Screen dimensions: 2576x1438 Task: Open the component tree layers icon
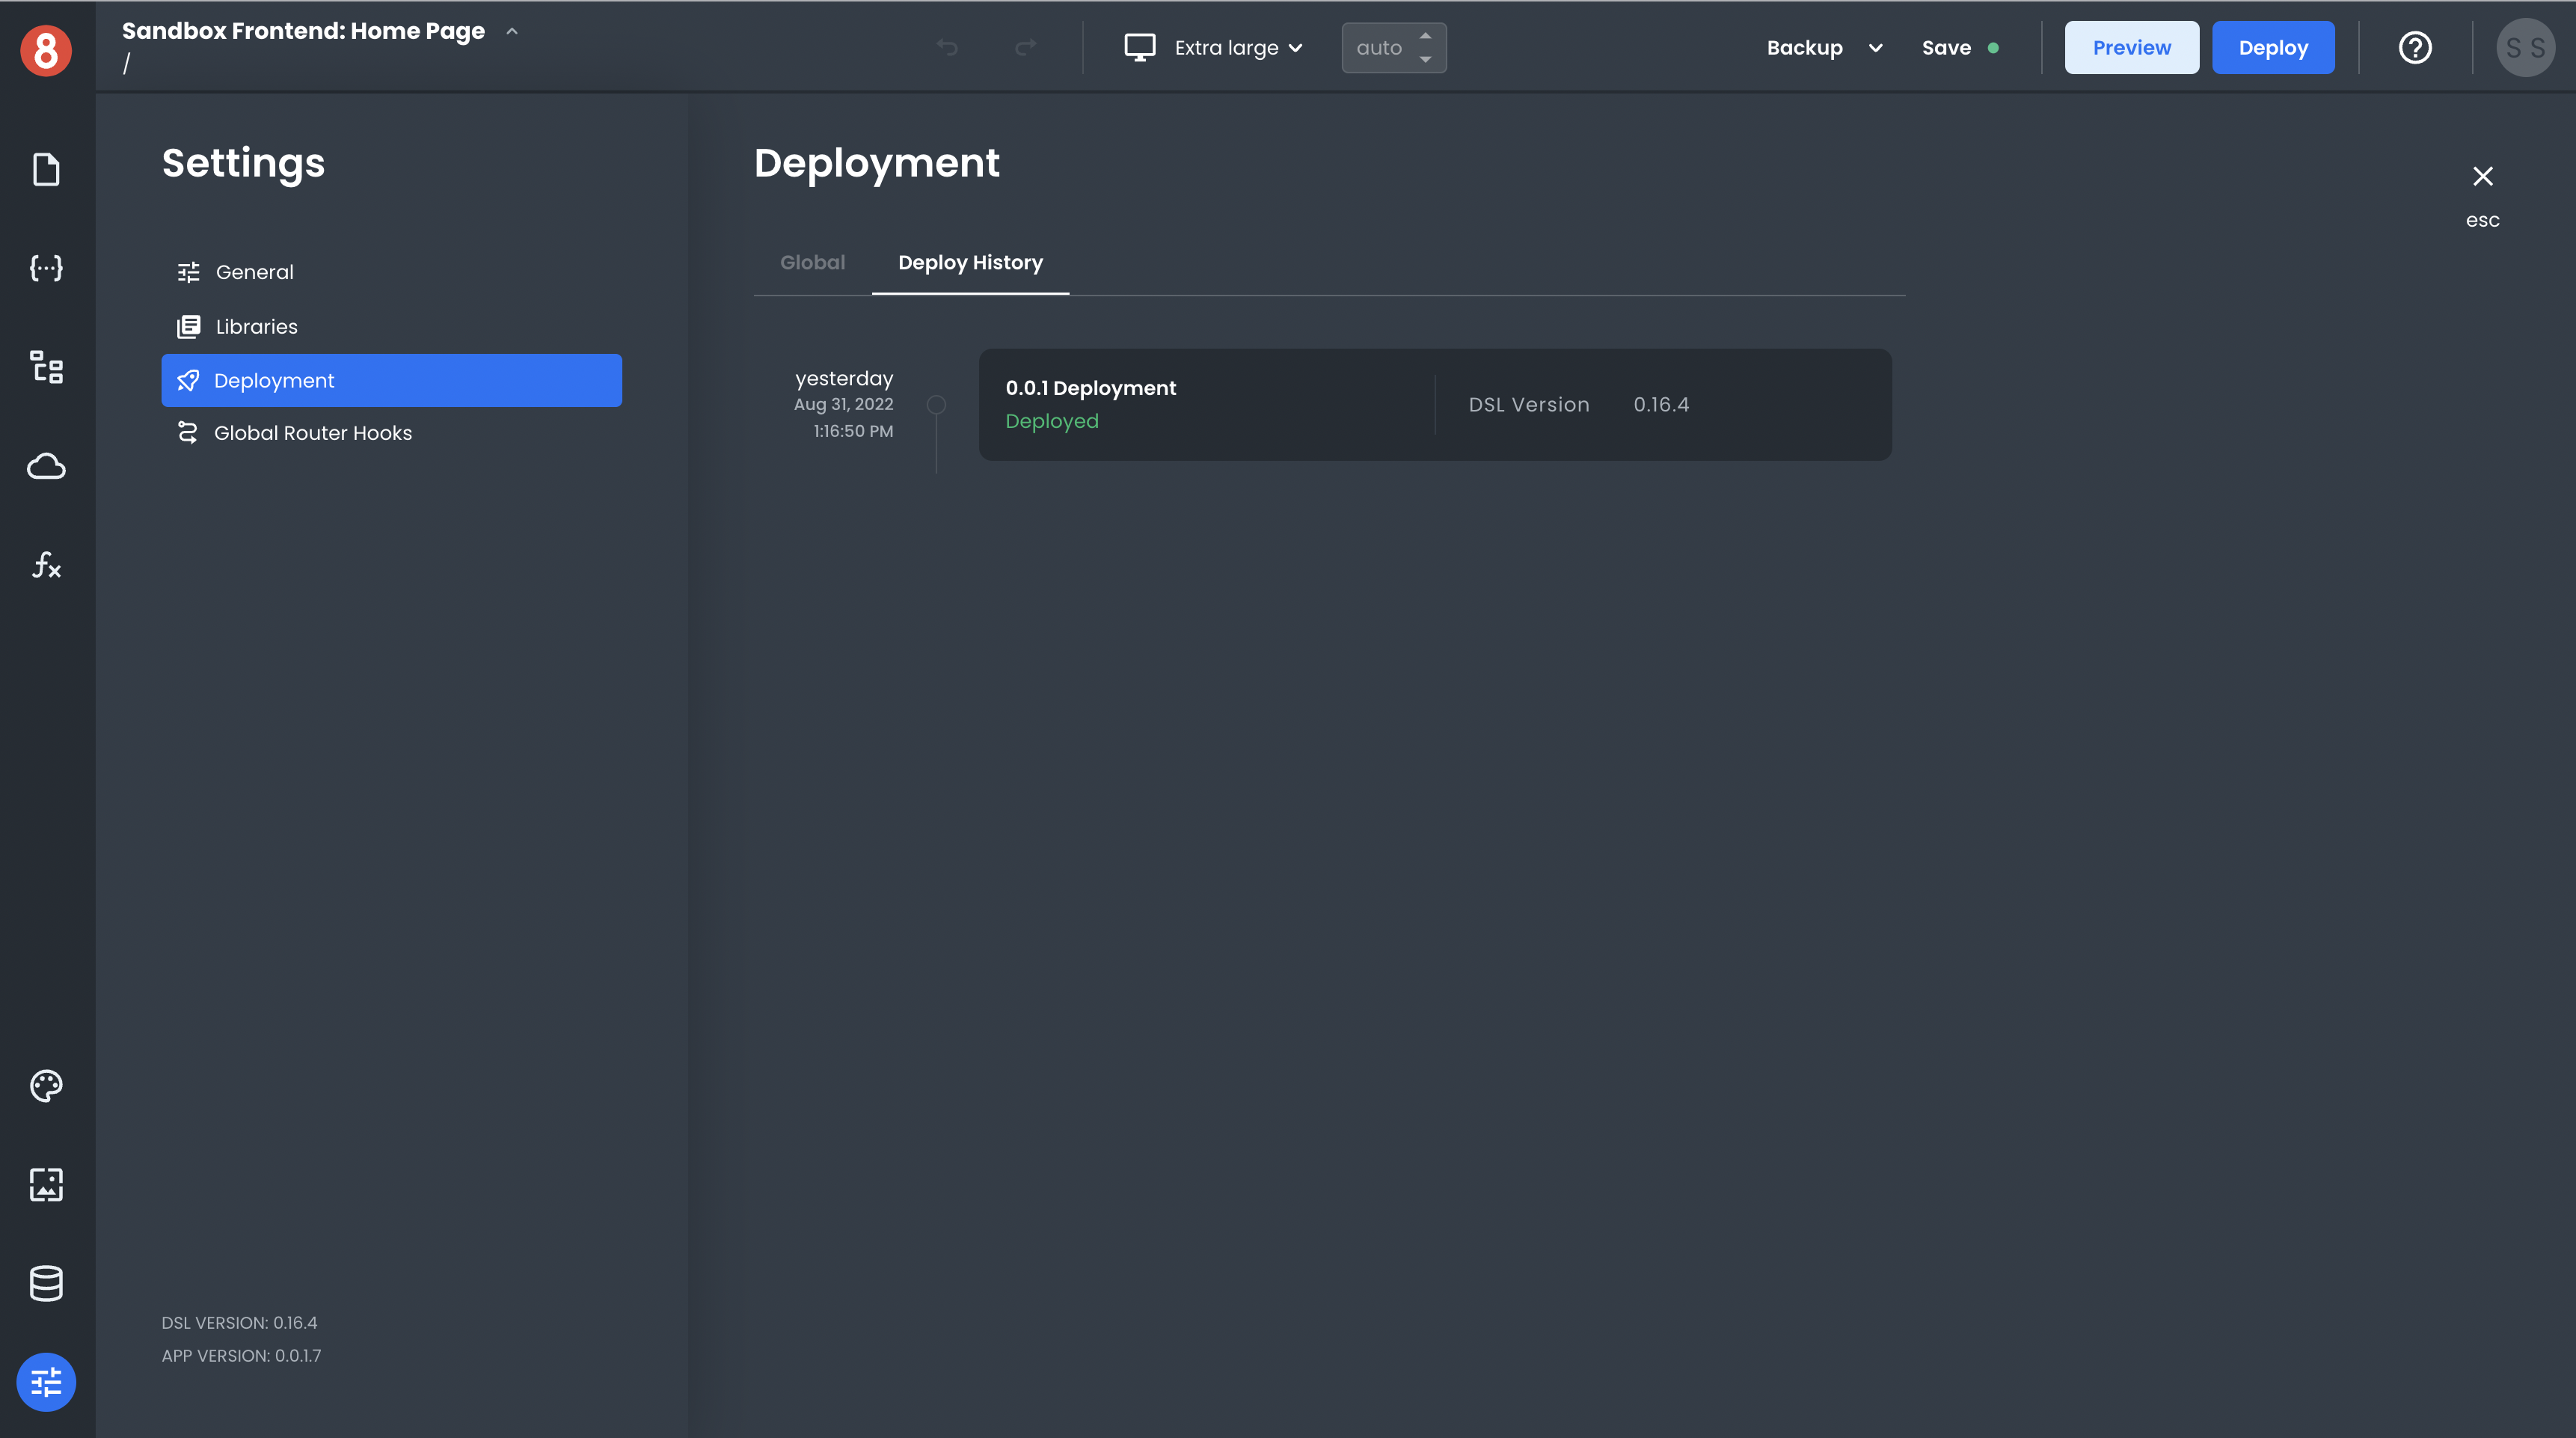pos(46,367)
